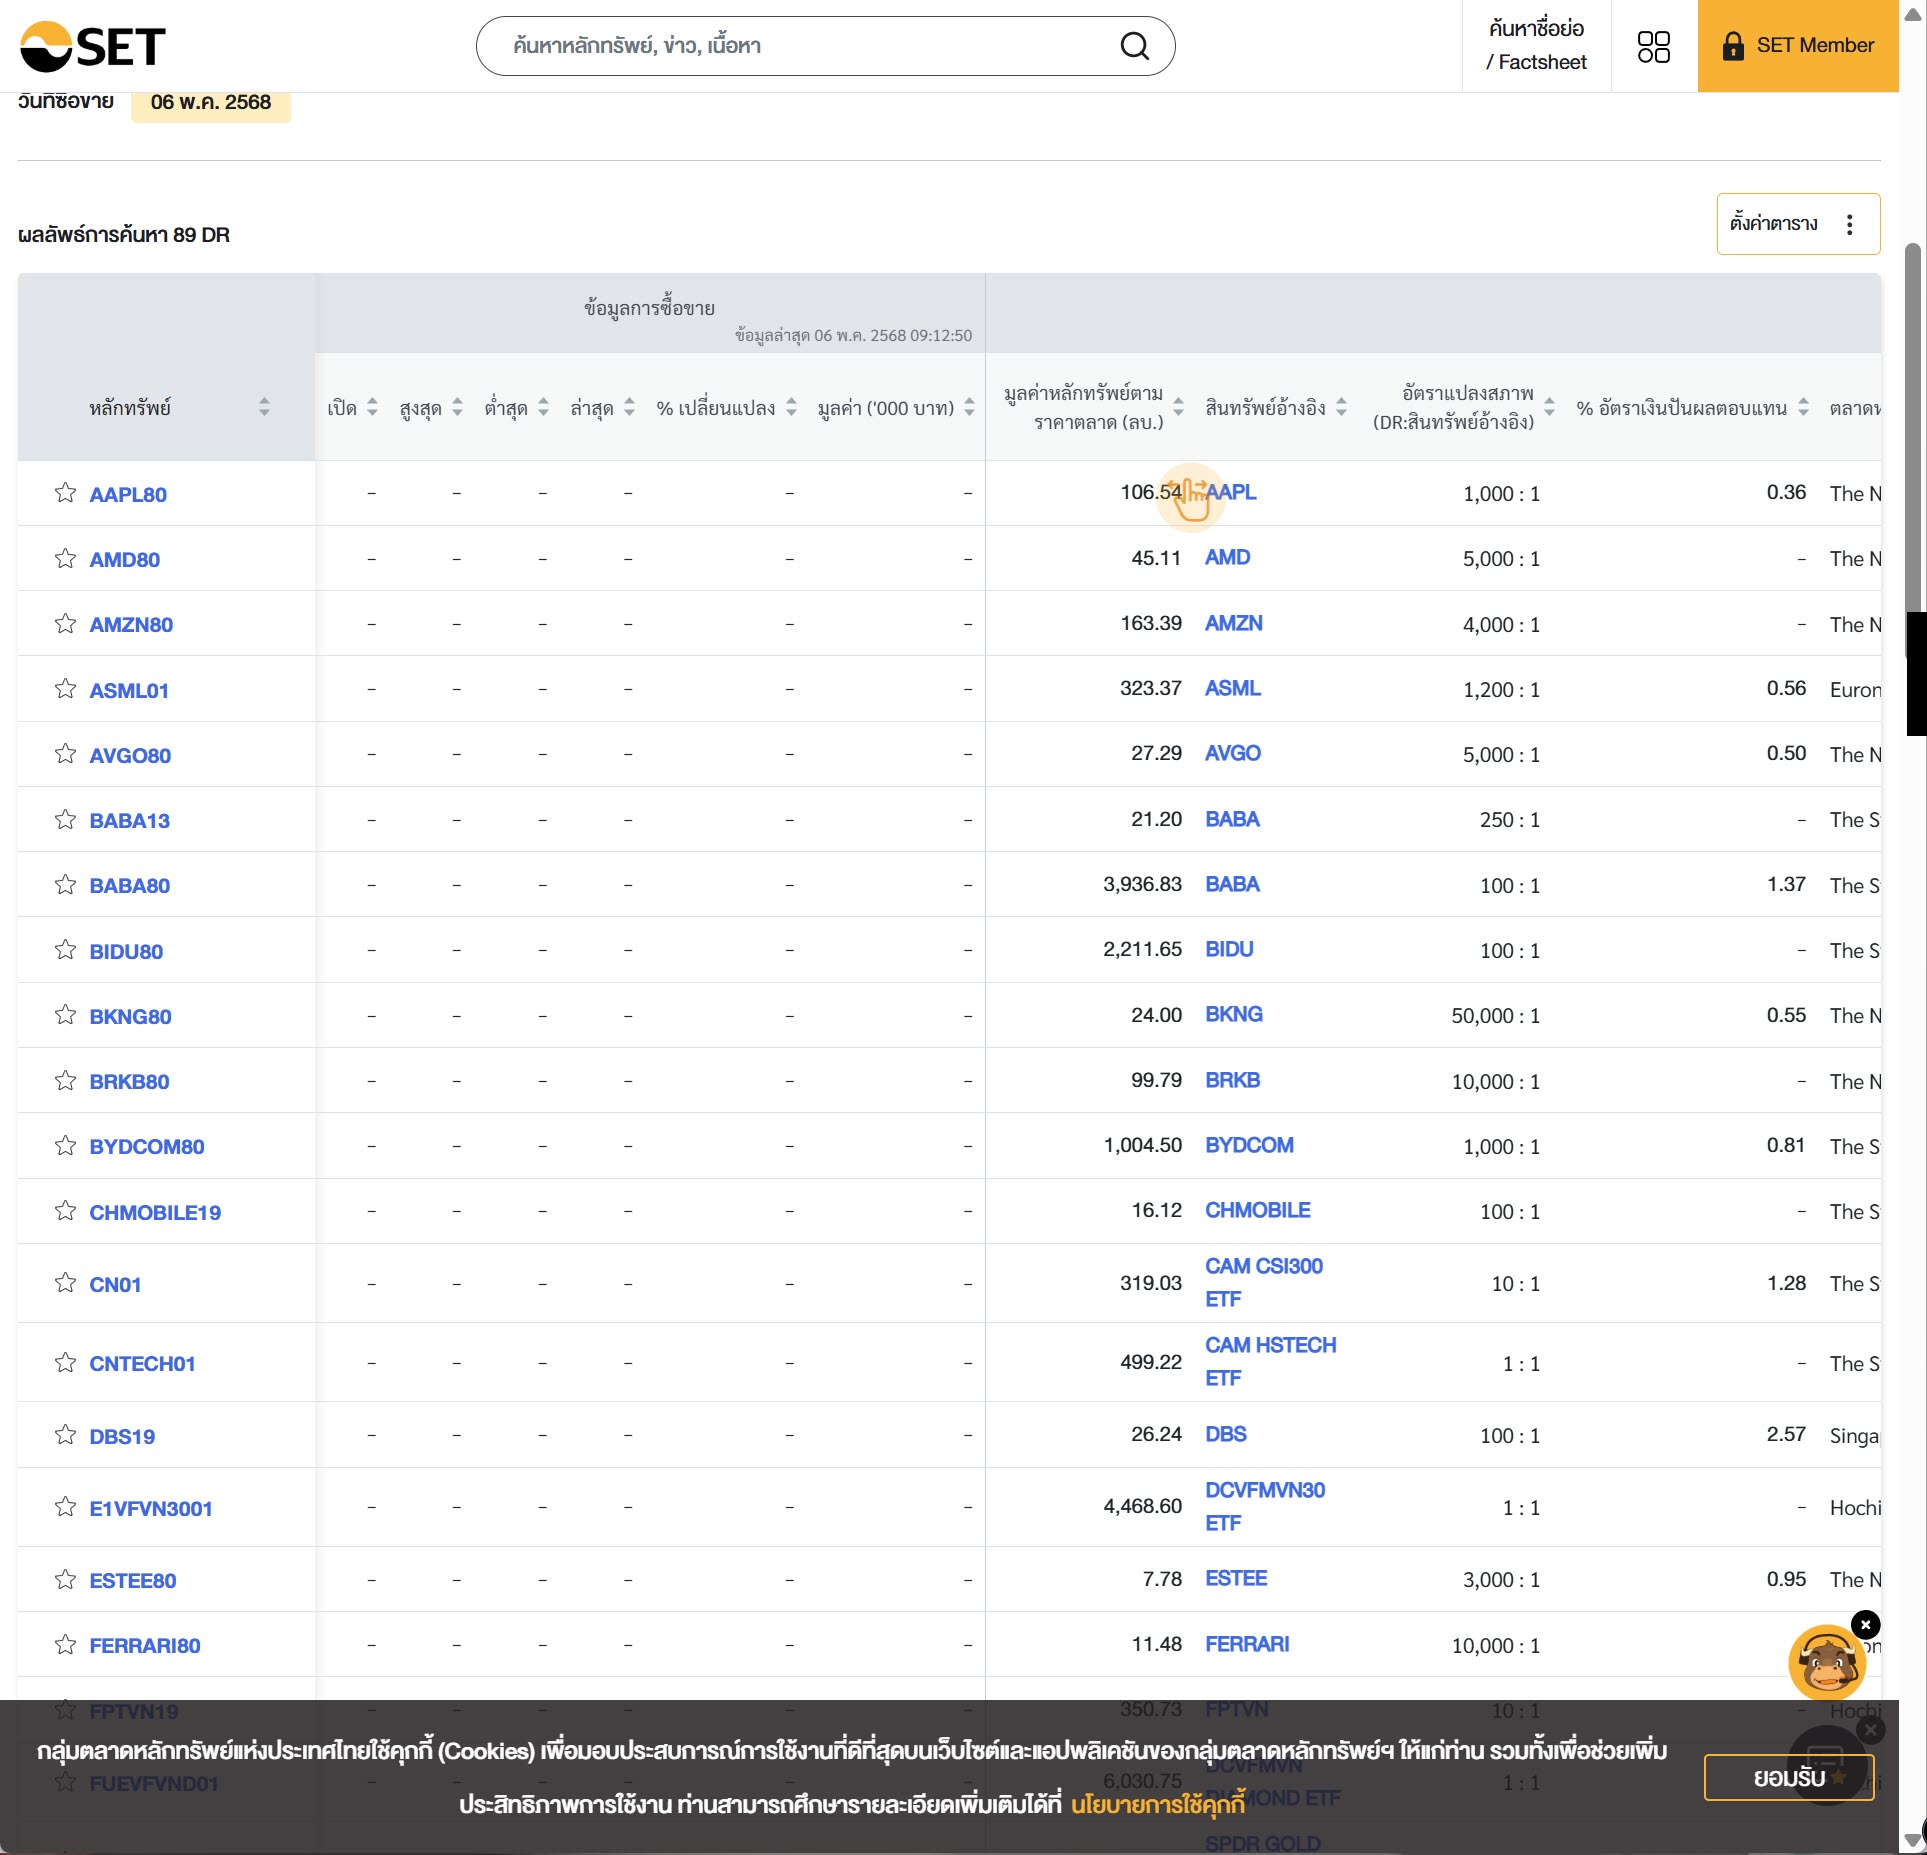
Task: Sort by the high price column
Action: 457,407
